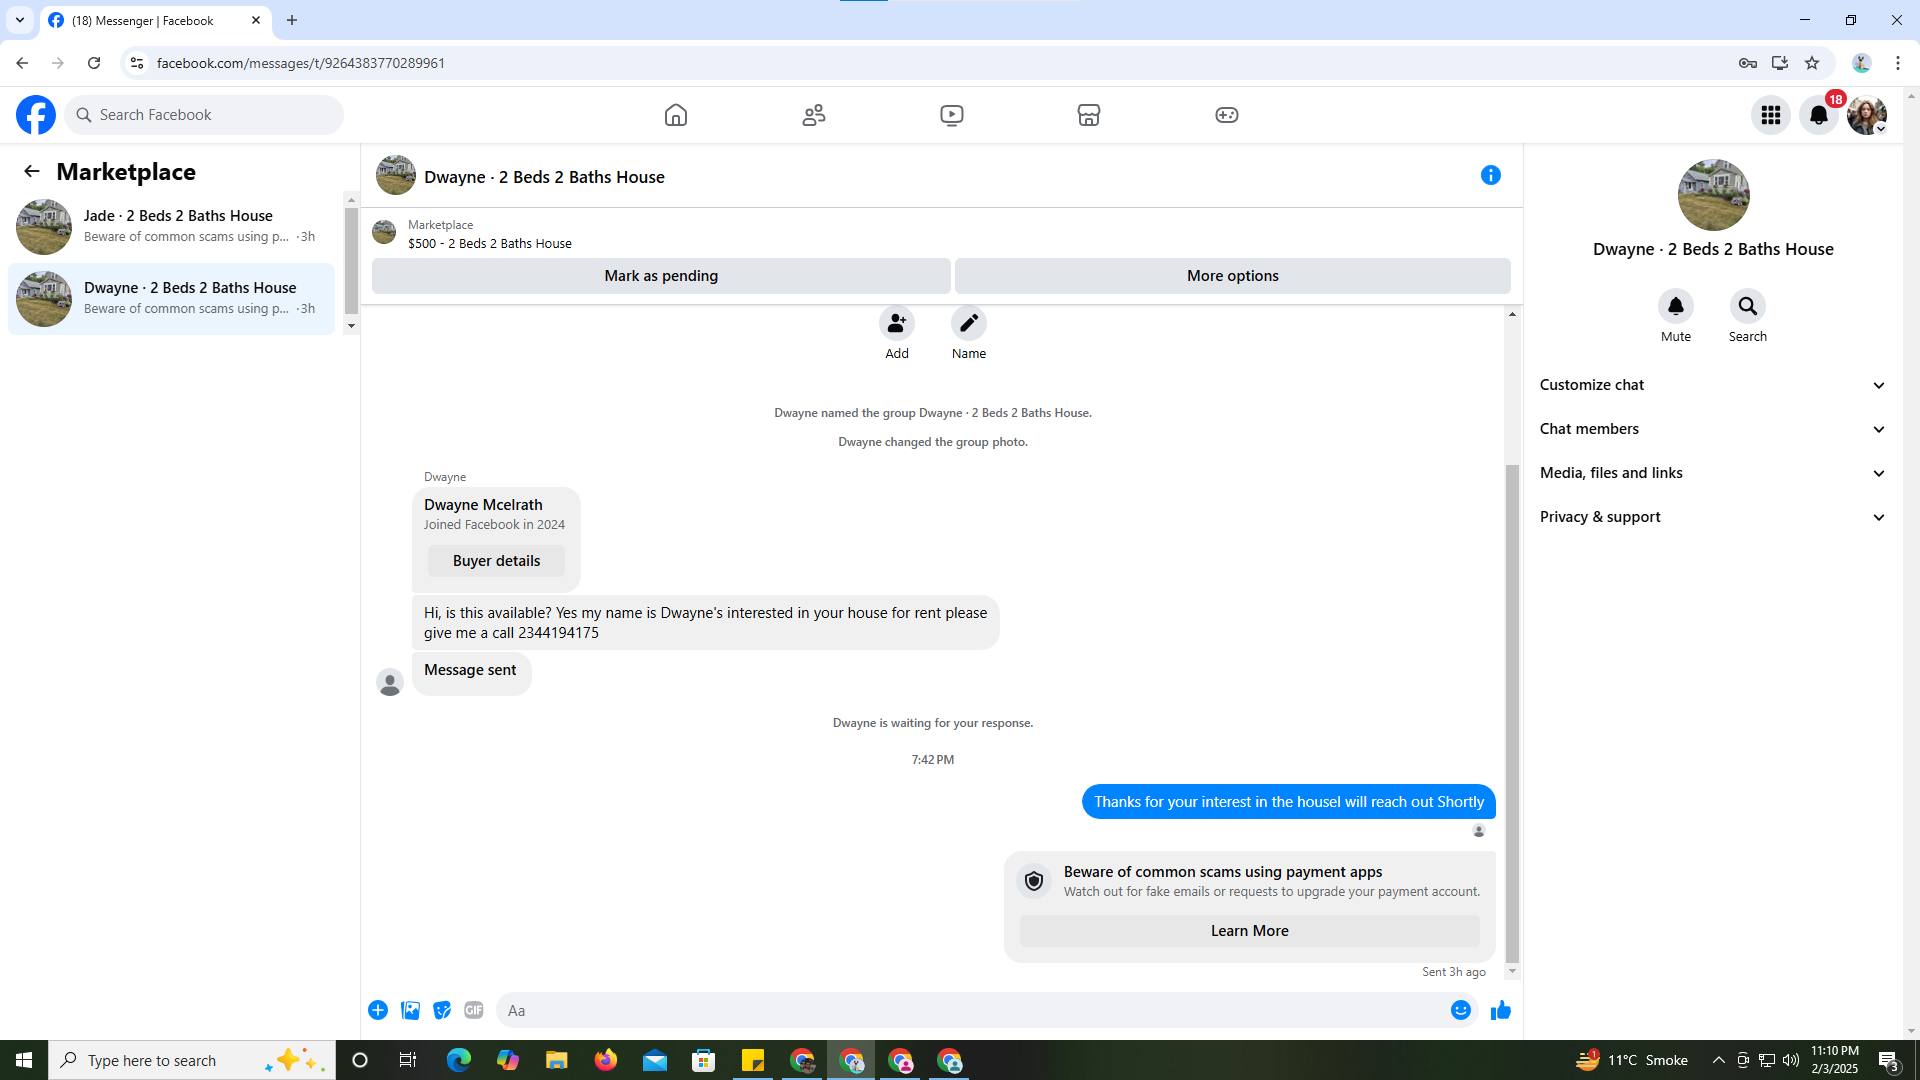Image resolution: width=1920 pixels, height=1080 pixels.
Task: Show hidden system tray icons
Action: pyautogui.click(x=1718, y=1060)
